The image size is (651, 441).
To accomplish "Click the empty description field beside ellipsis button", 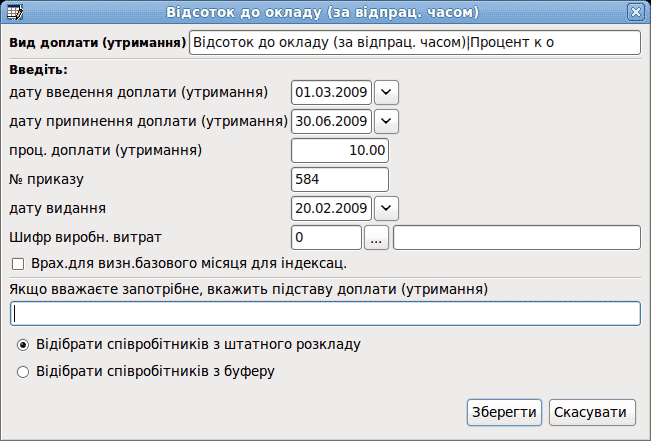I will pyautogui.click(x=517, y=238).
